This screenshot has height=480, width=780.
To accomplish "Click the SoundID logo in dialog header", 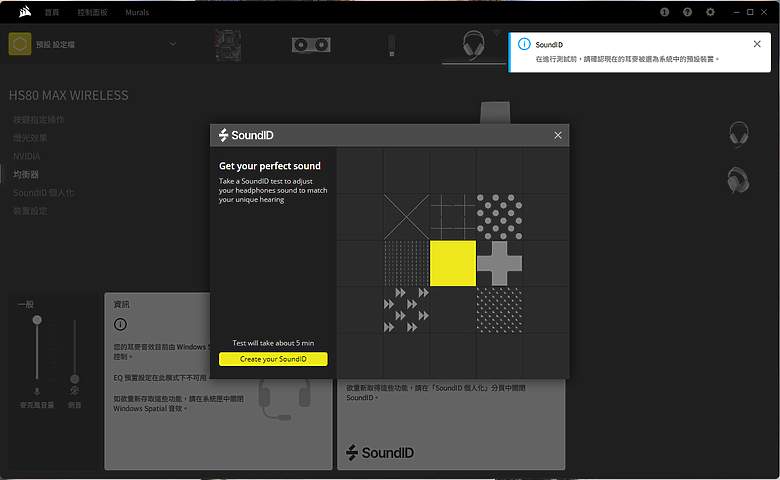I will 246,135.
